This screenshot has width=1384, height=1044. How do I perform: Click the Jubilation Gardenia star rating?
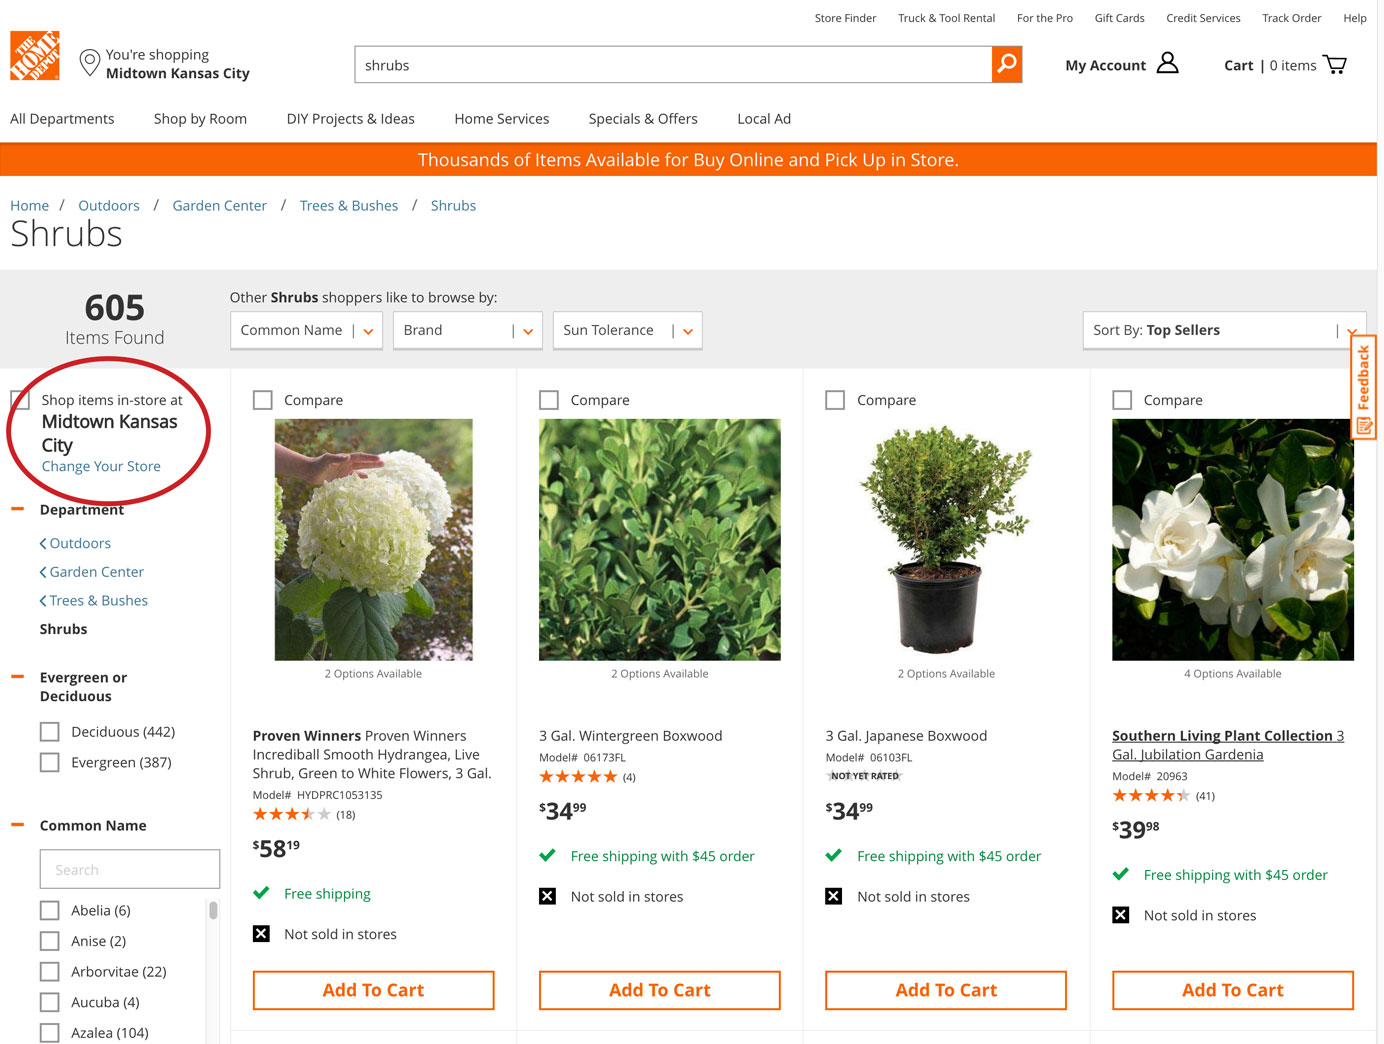click(x=1151, y=796)
